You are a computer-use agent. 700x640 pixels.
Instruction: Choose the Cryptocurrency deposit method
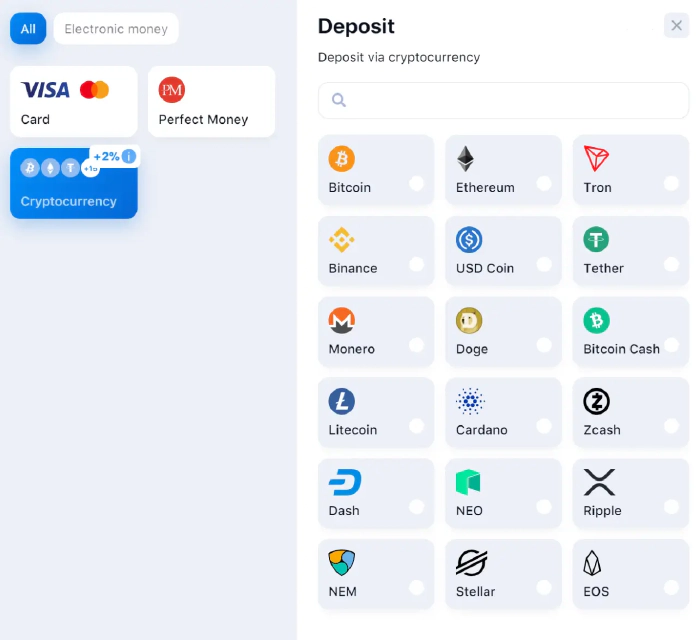[74, 183]
